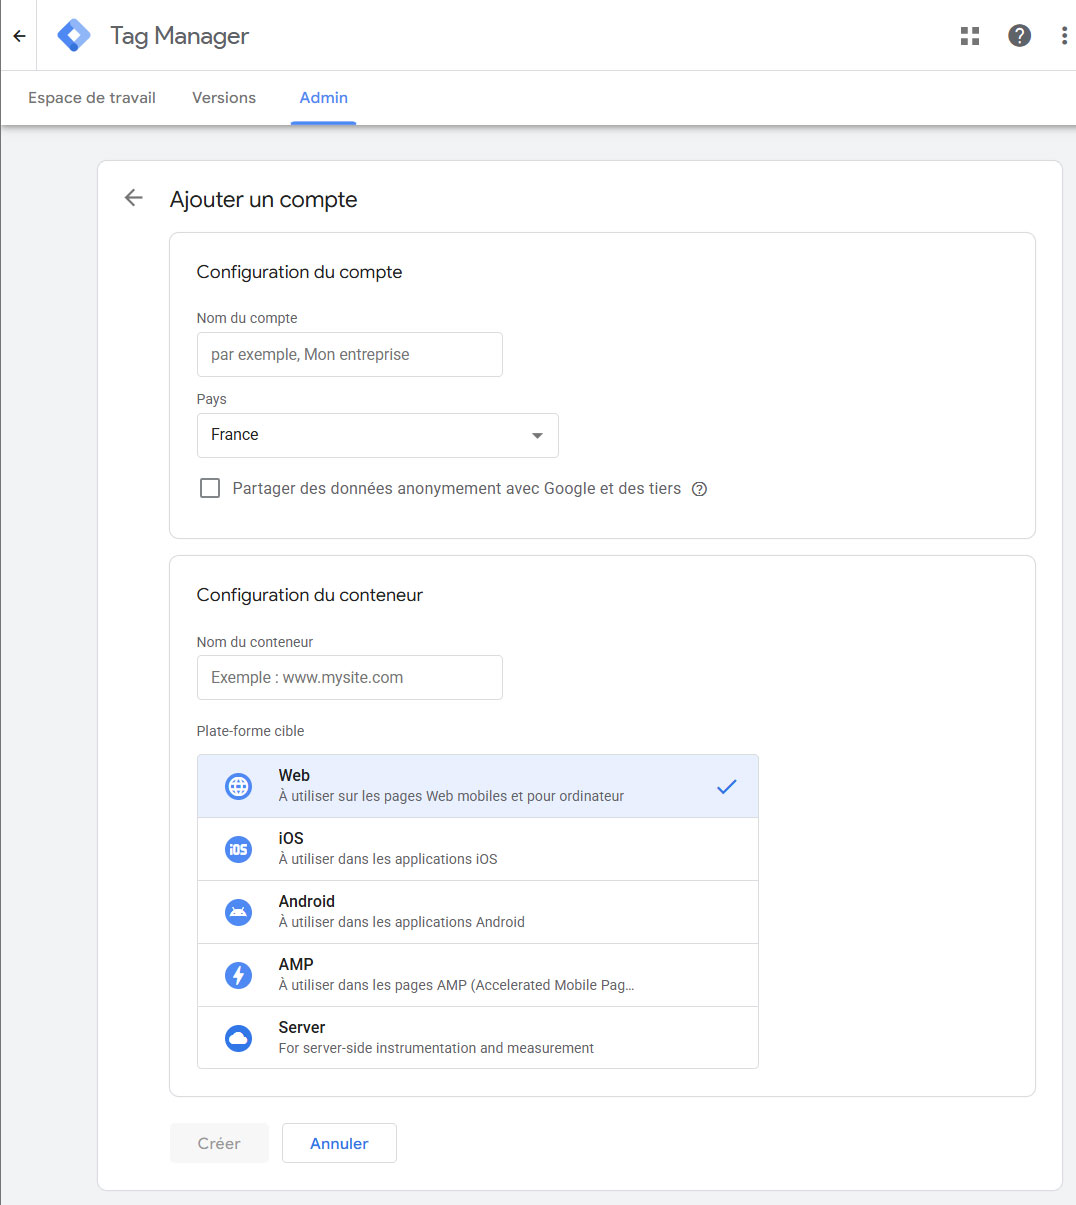Select the Server platform option
The image size is (1076, 1205).
(477, 1037)
